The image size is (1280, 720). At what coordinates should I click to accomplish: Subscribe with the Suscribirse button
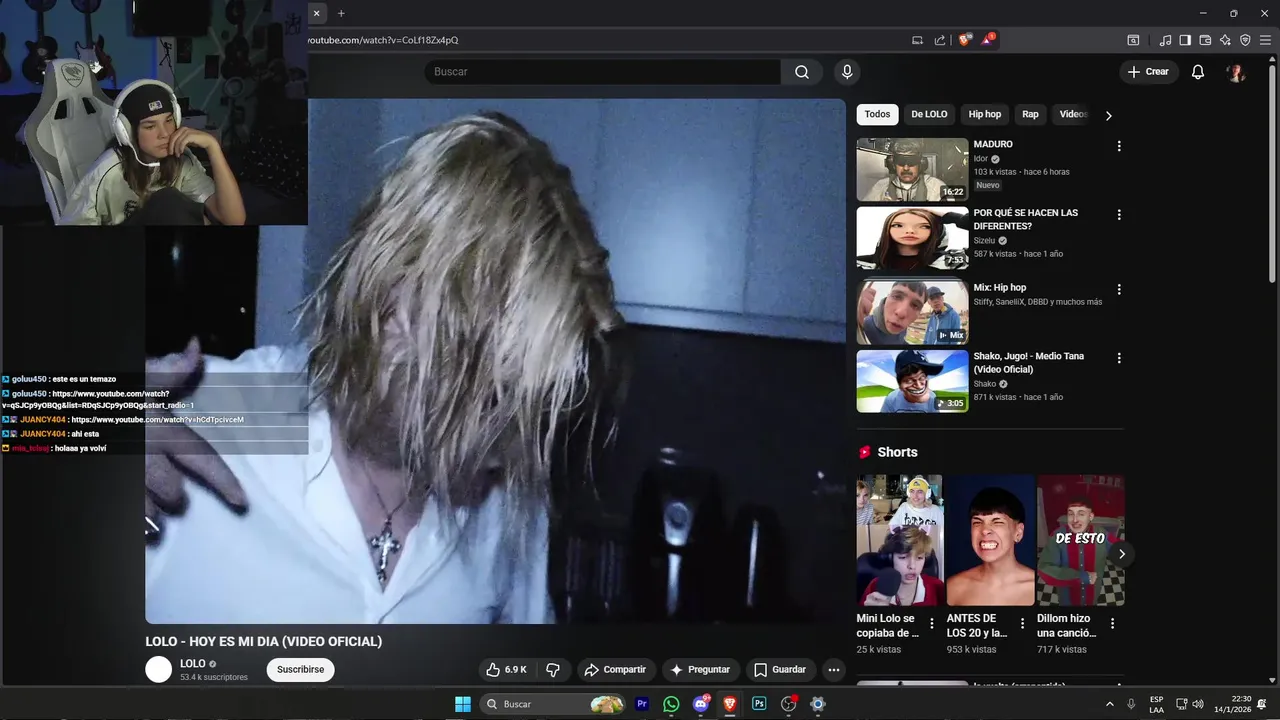click(300, 670)
